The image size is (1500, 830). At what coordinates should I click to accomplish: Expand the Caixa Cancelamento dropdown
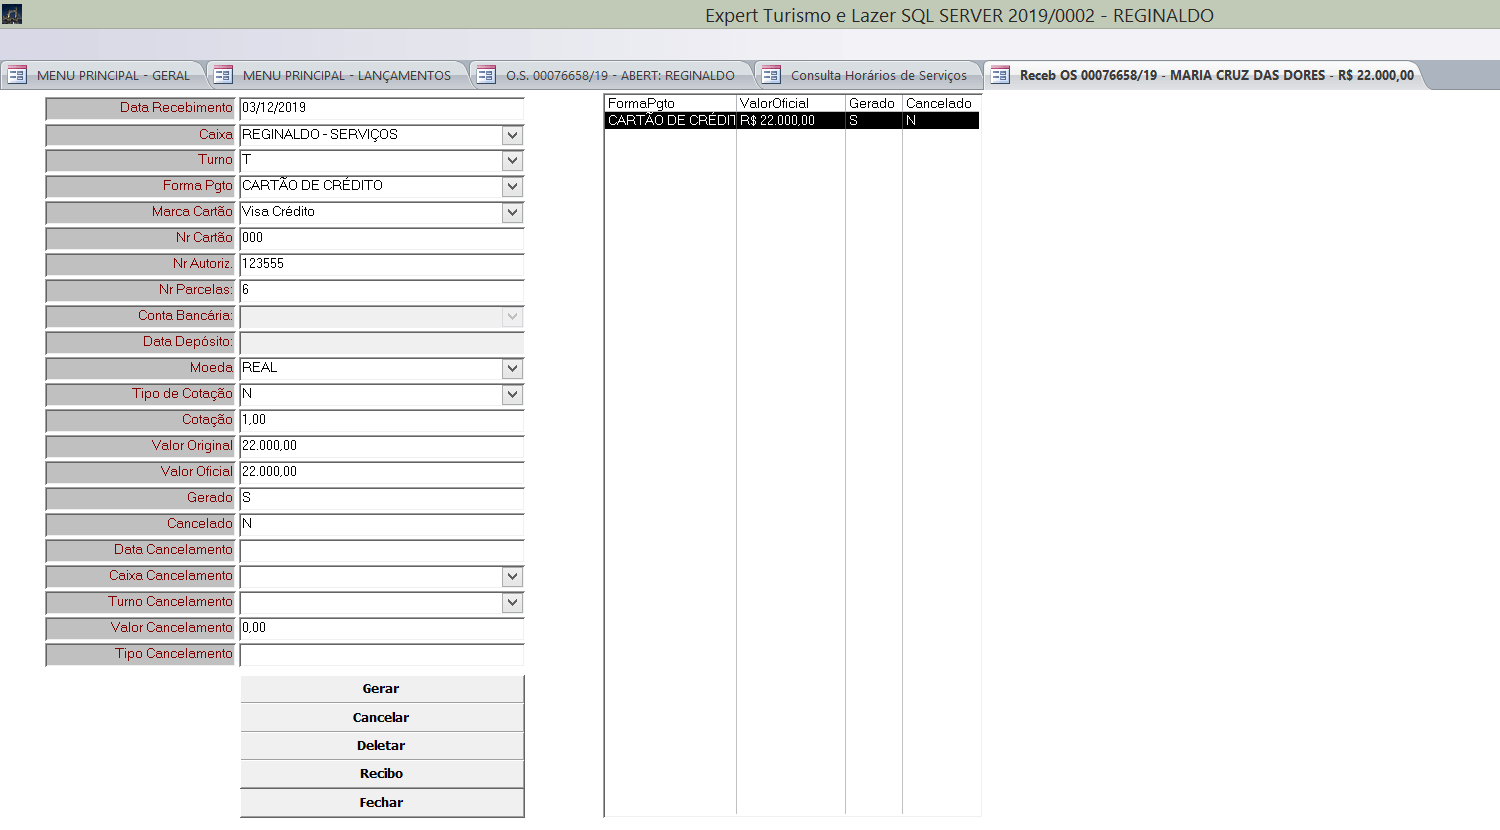(x=512, y=577)
